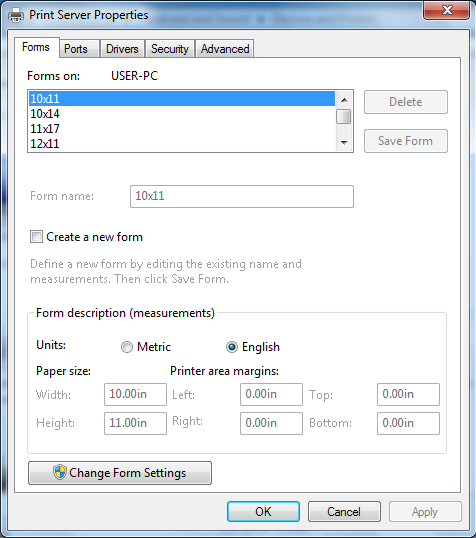
Task: Click the Change Form Settings button
Action: pyautogui.click(x=120, y=473)
